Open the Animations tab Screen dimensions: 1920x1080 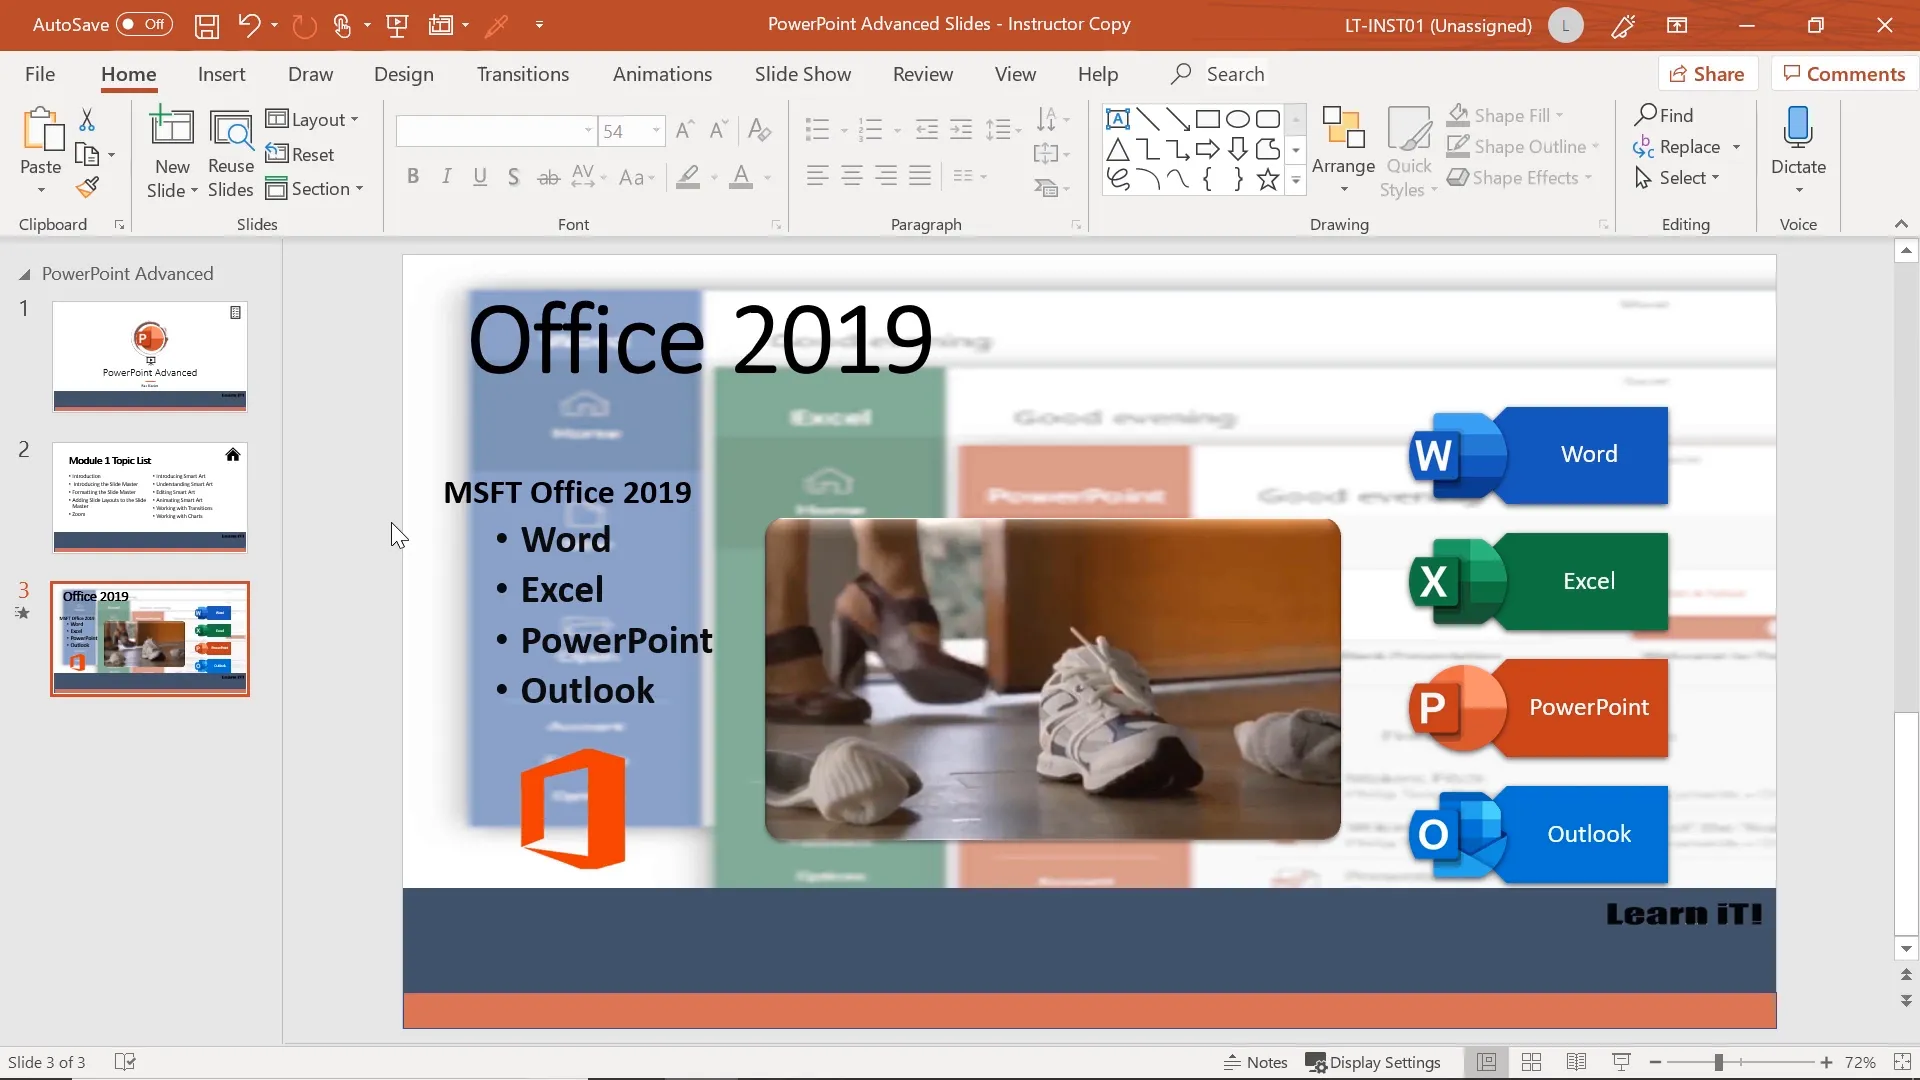pyautogui.click(x=662, y=74)
